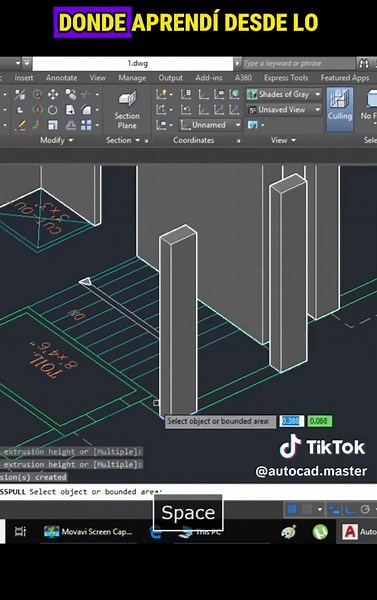Switch to the Manage ribbon tab

(x=132, y=78)
